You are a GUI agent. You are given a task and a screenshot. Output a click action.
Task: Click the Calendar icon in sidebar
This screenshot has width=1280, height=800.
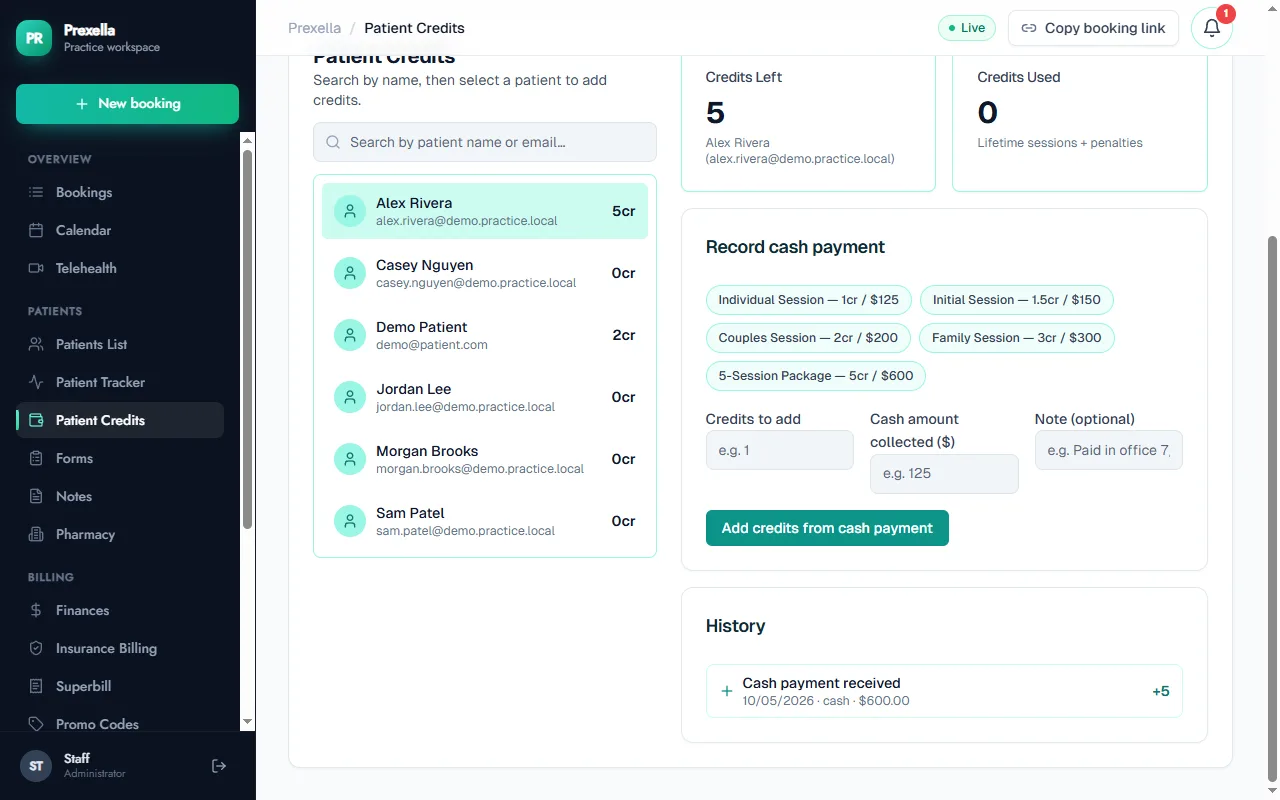tap(36, 230)
